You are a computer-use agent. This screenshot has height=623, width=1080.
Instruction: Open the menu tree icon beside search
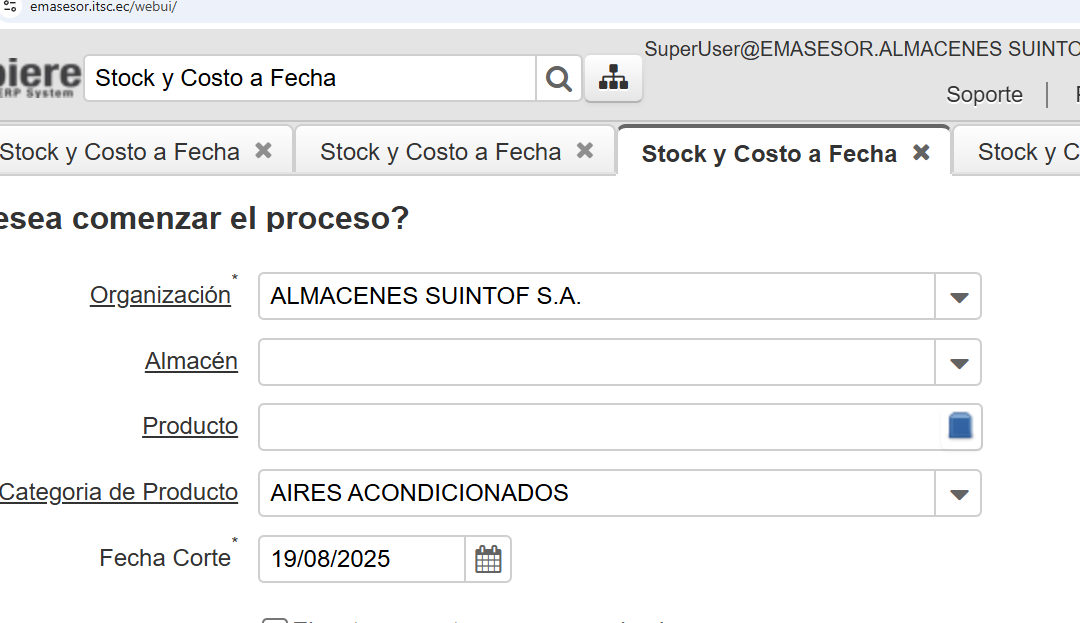point(613,79)
